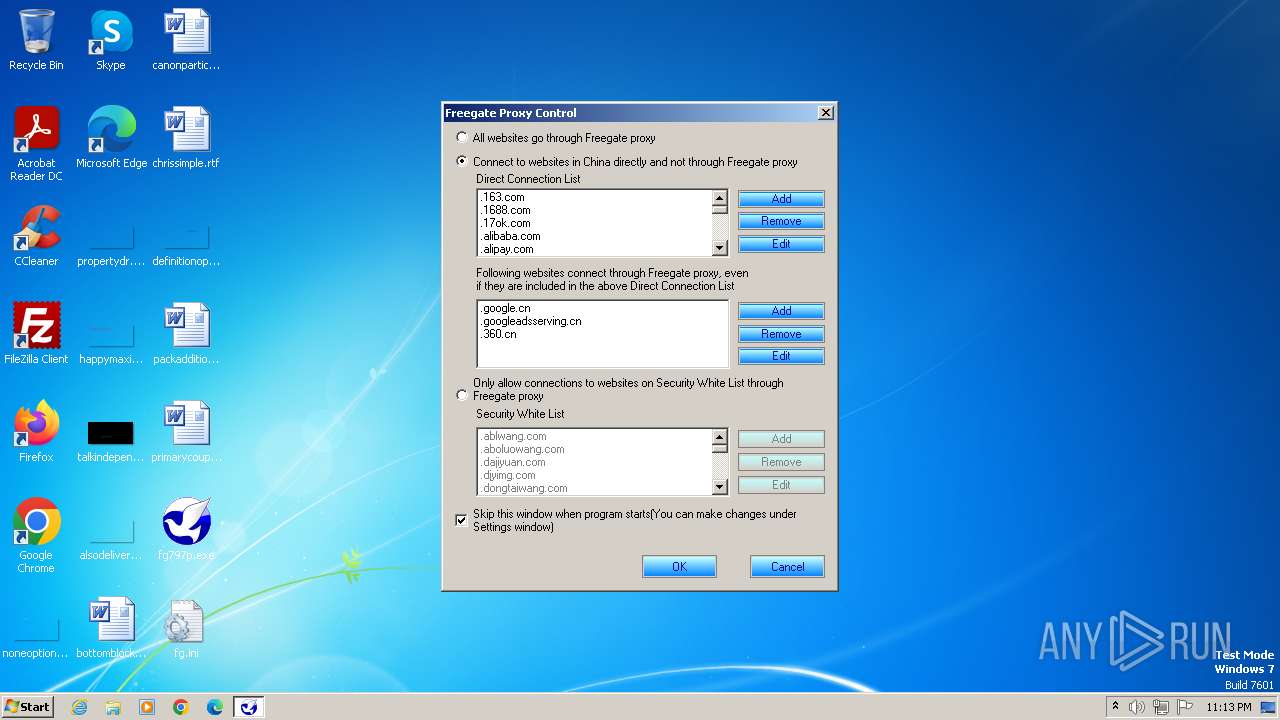Open the alsodeliver desktop file
Screen dimensions: 1280x720
point(111,540)
